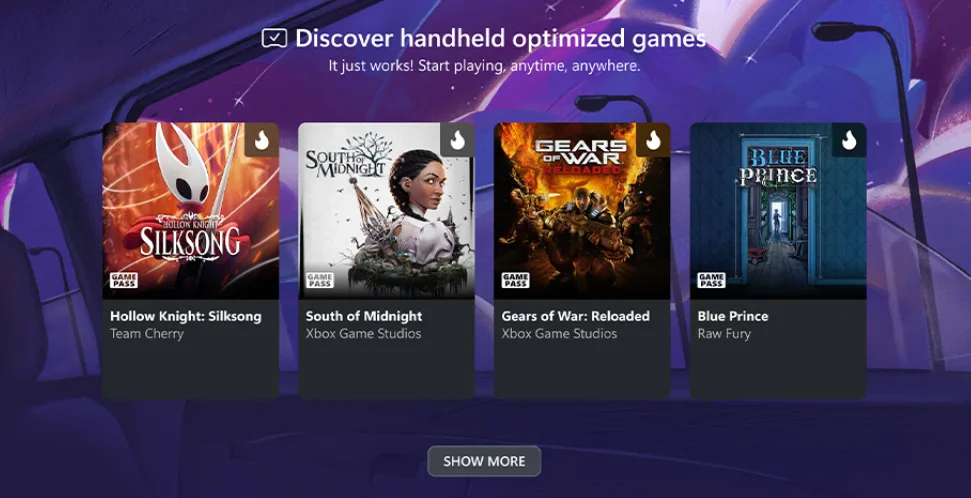The height and width of the screenshot is (498, 971).
Task: Click Game Pass badge on South of Midnight cover
Action: tap(320, 281)
